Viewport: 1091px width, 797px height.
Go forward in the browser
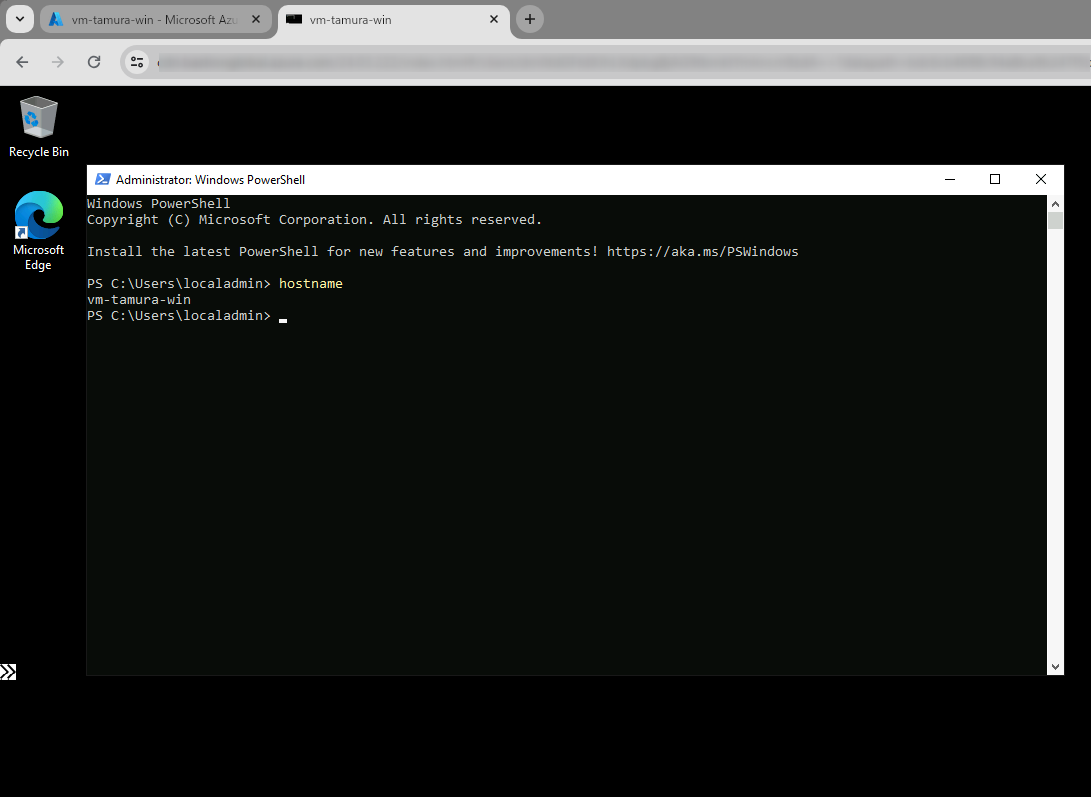(58, 62)
